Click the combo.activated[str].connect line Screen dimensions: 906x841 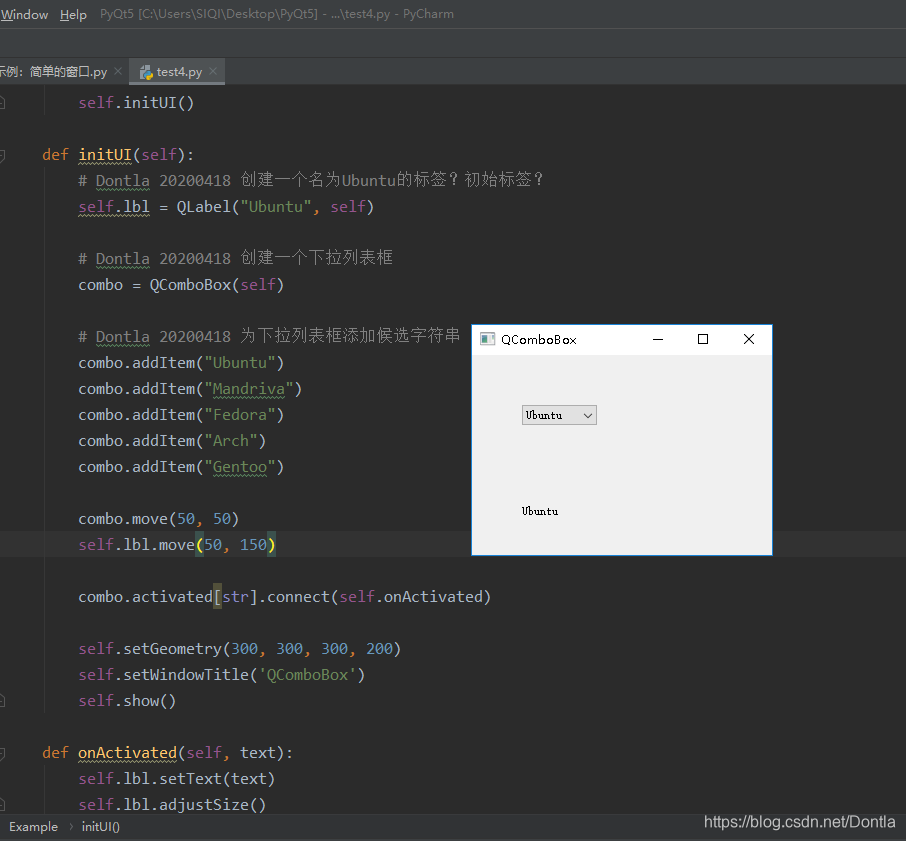(x=284, y=597)
